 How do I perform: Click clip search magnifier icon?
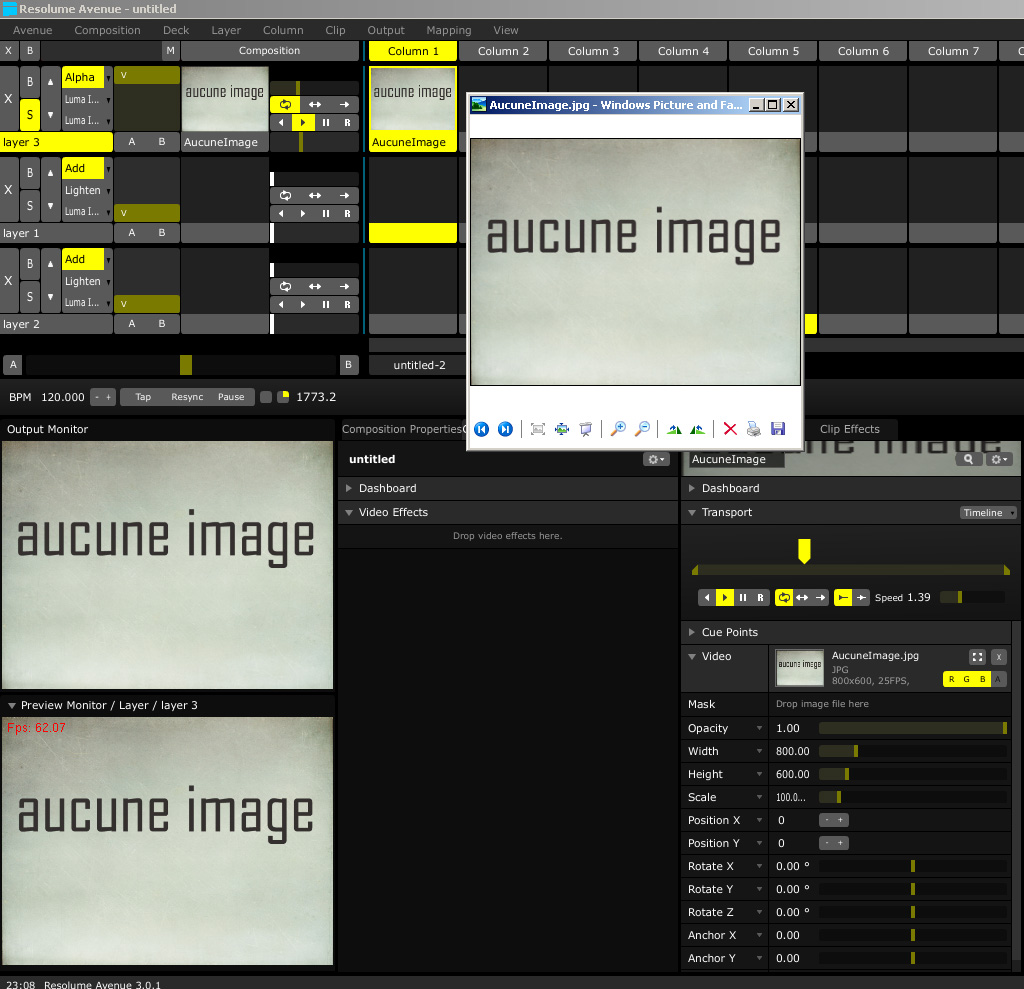pyautogui.click(x=968, y=459)
